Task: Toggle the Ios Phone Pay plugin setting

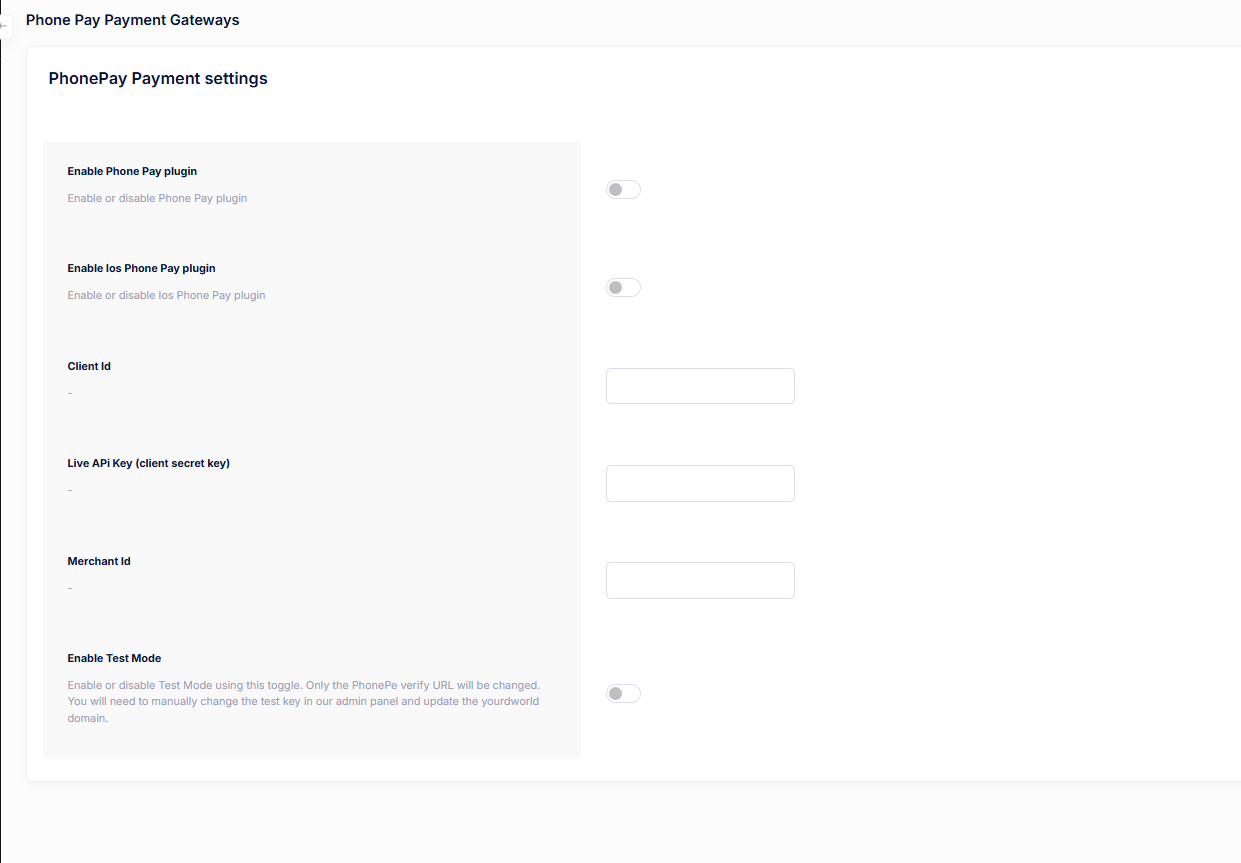Action: click(623, 287)
